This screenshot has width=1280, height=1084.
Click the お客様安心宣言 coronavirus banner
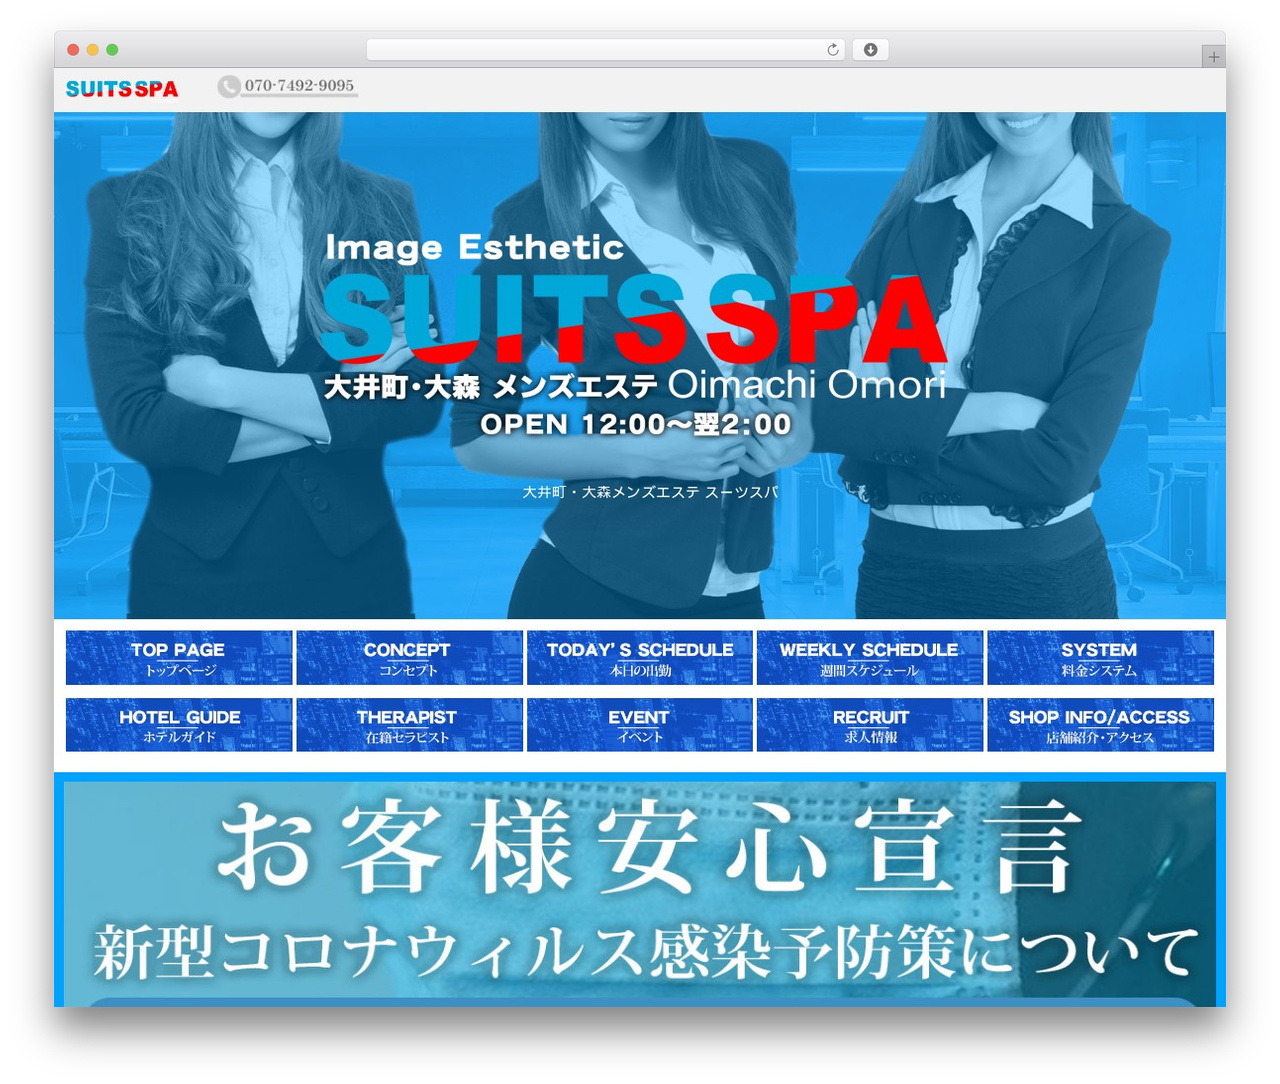(640, 894)
